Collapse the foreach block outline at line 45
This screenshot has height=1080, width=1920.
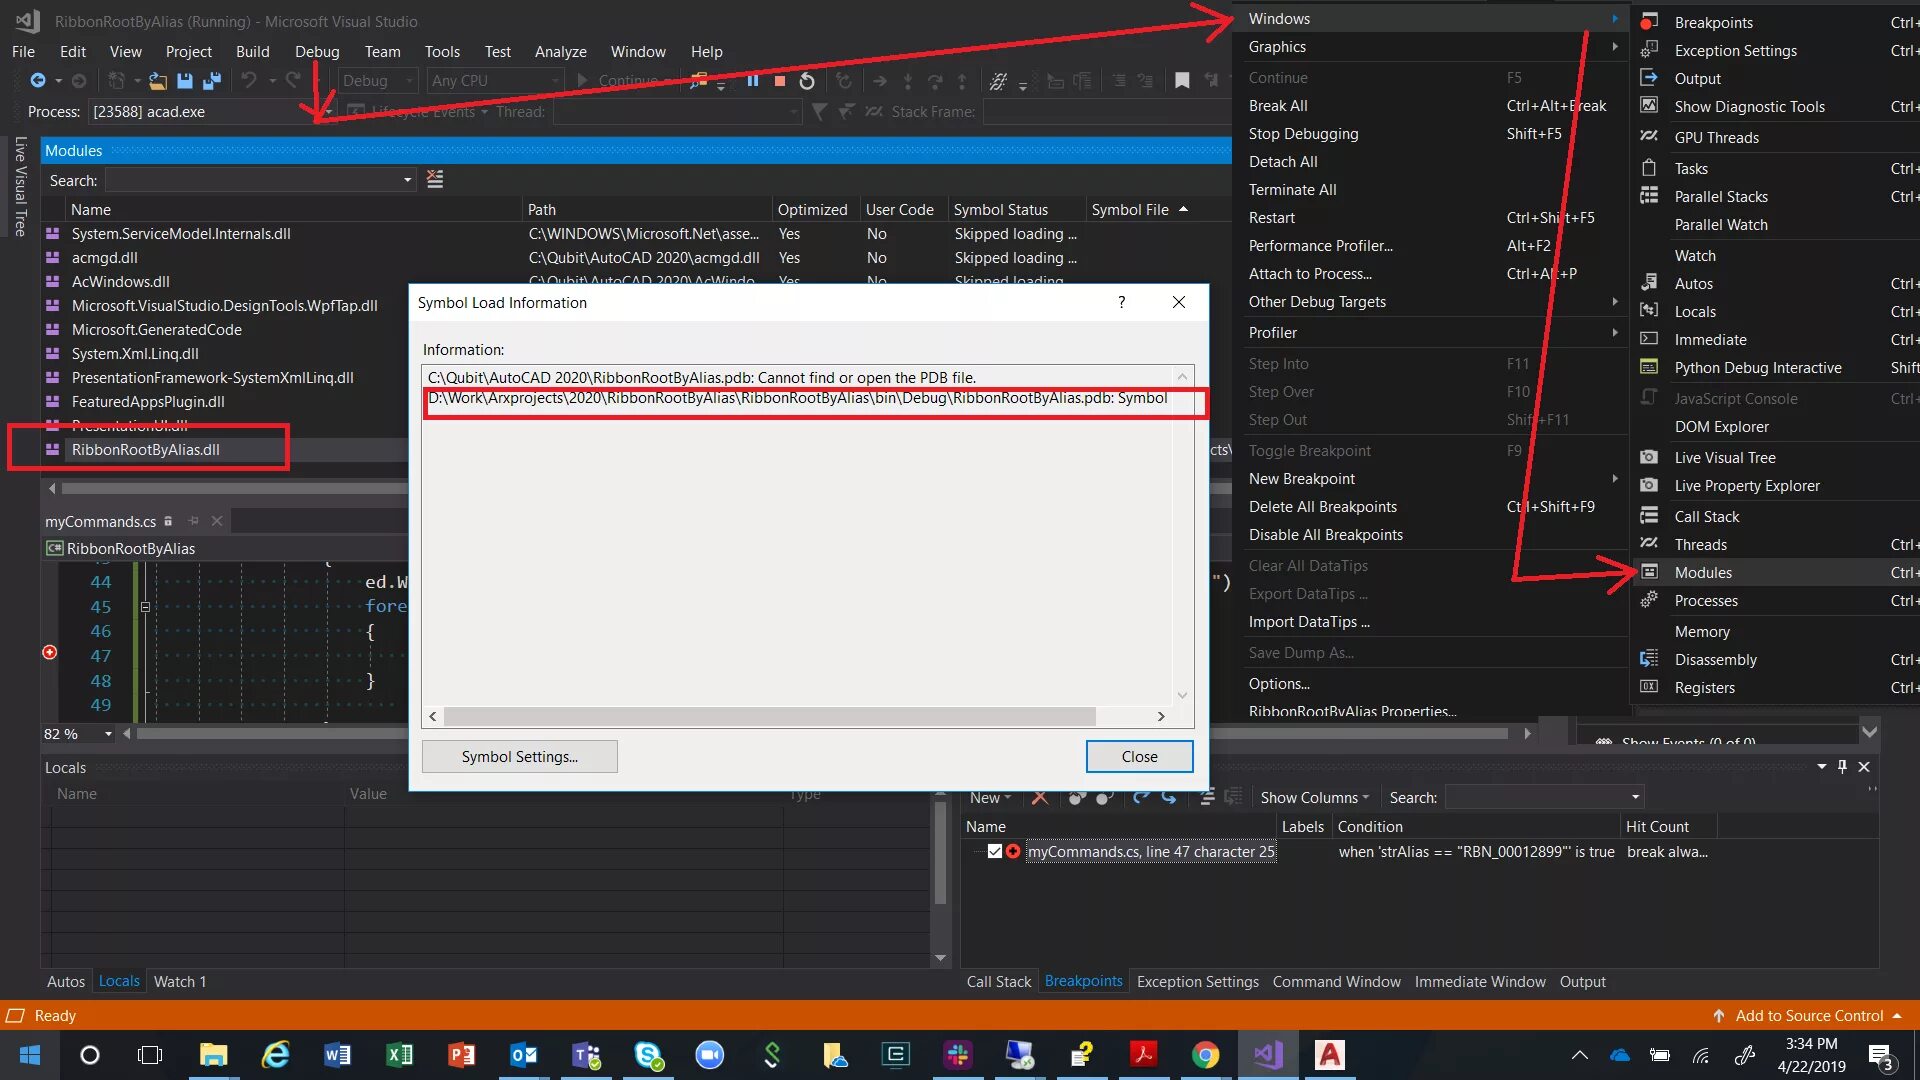(145, 607)
